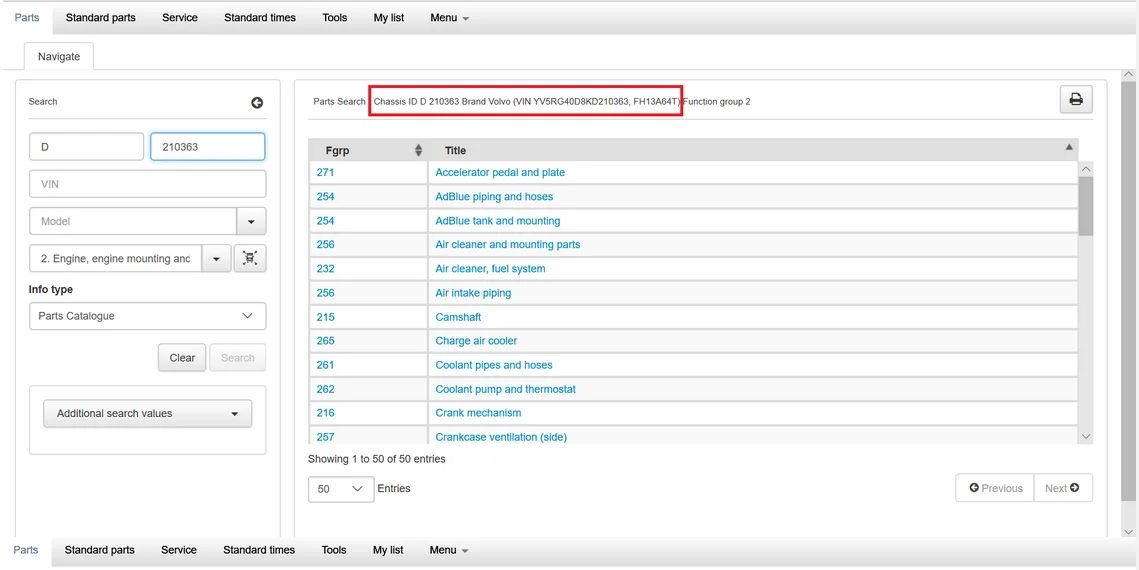Collapse search panel with back arrow icon
Screen dimensions: 1139x570
click(257, 102)
